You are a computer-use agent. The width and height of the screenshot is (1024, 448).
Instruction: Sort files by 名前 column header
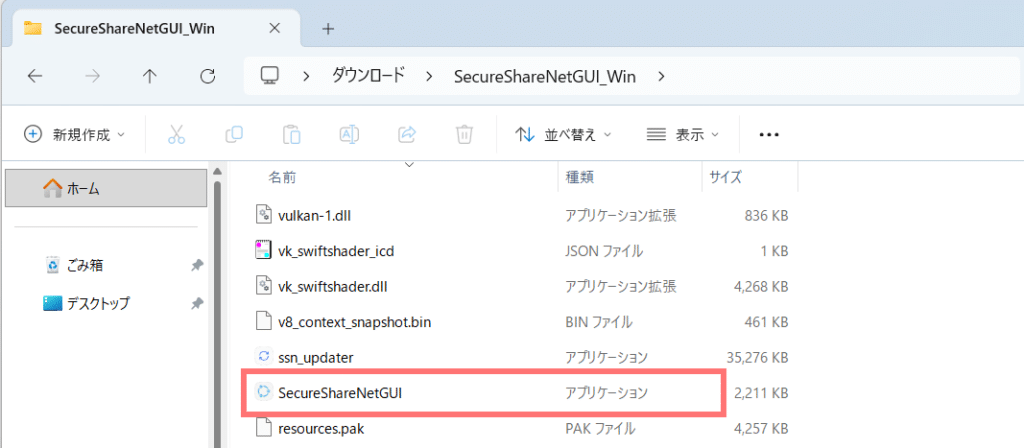(x=282, y=177)
